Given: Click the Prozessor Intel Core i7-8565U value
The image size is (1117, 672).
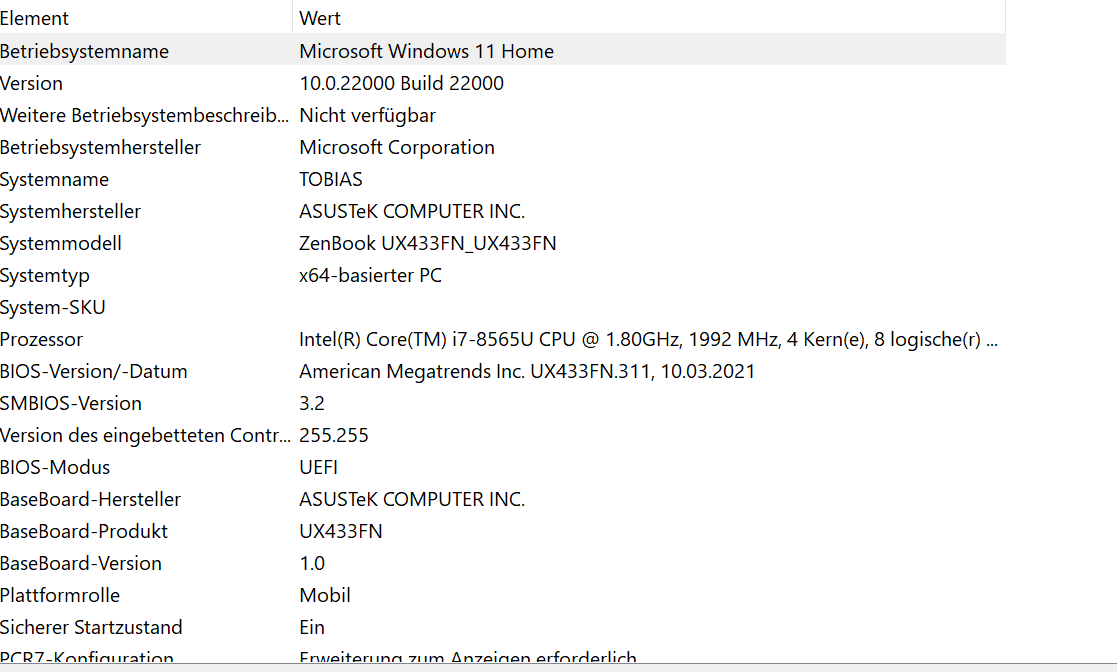Looking at the screenshot, I should coord(648,339).
